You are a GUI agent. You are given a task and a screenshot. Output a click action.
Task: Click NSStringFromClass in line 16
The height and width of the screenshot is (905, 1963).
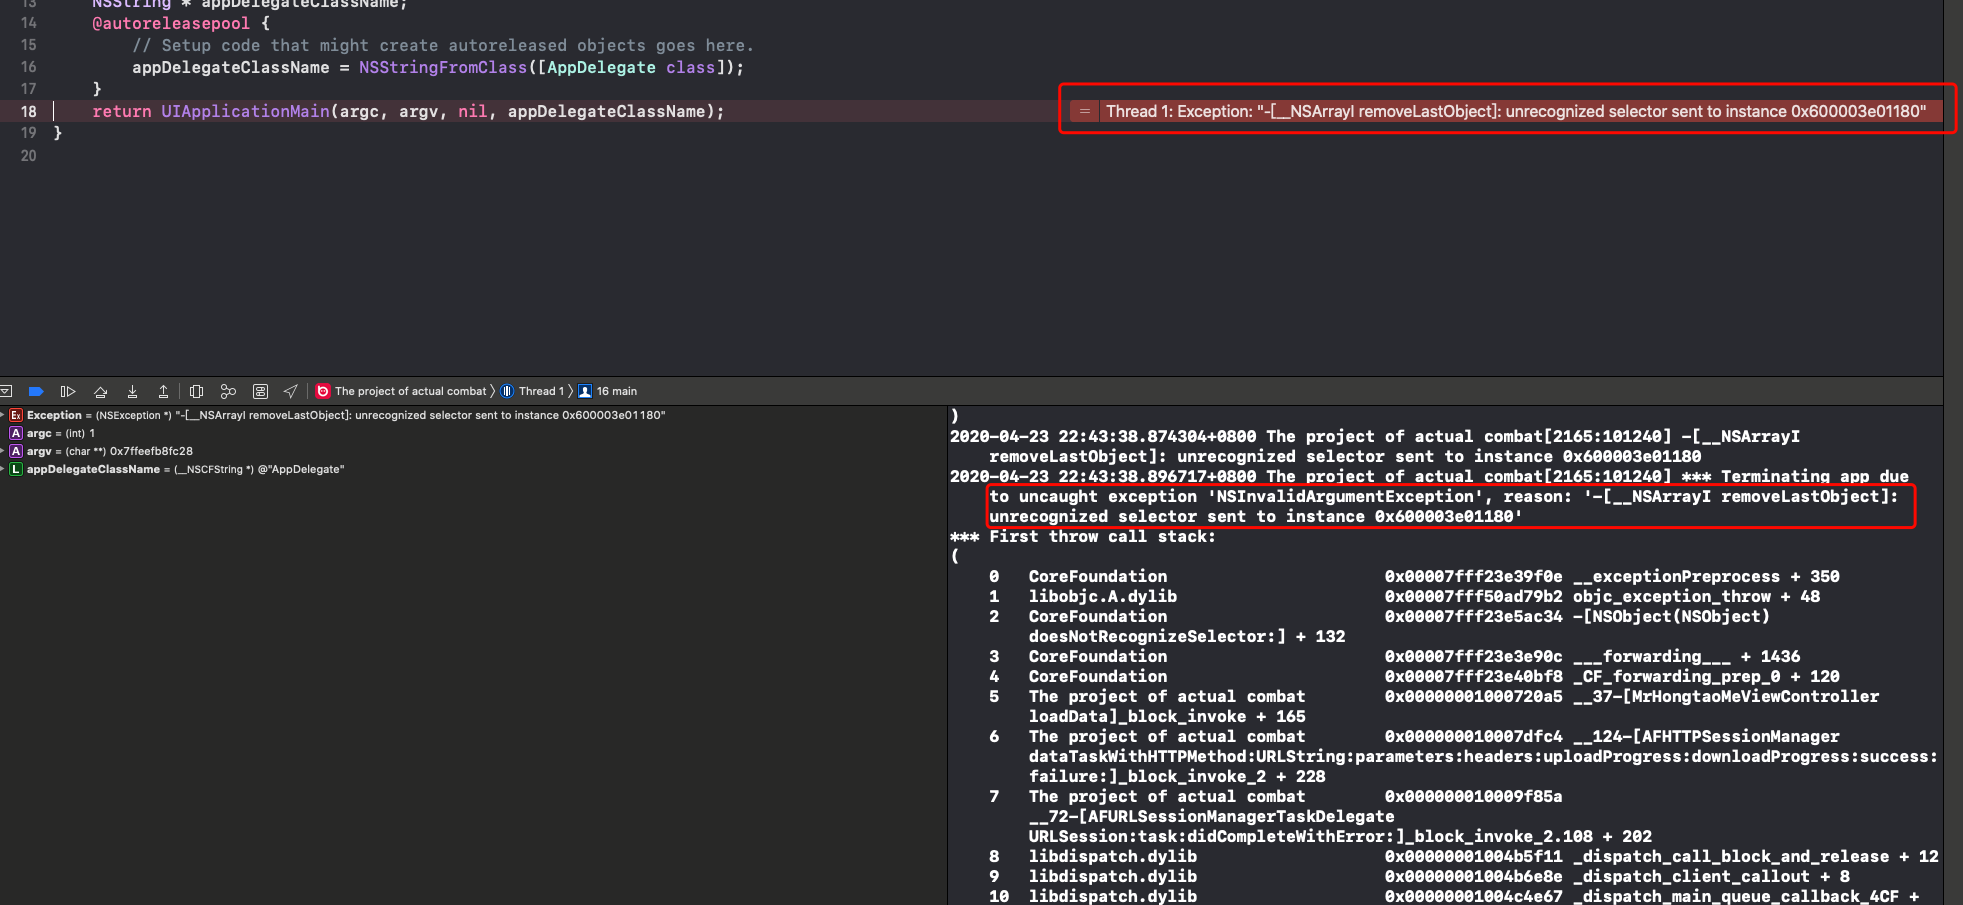click(443, 67)
